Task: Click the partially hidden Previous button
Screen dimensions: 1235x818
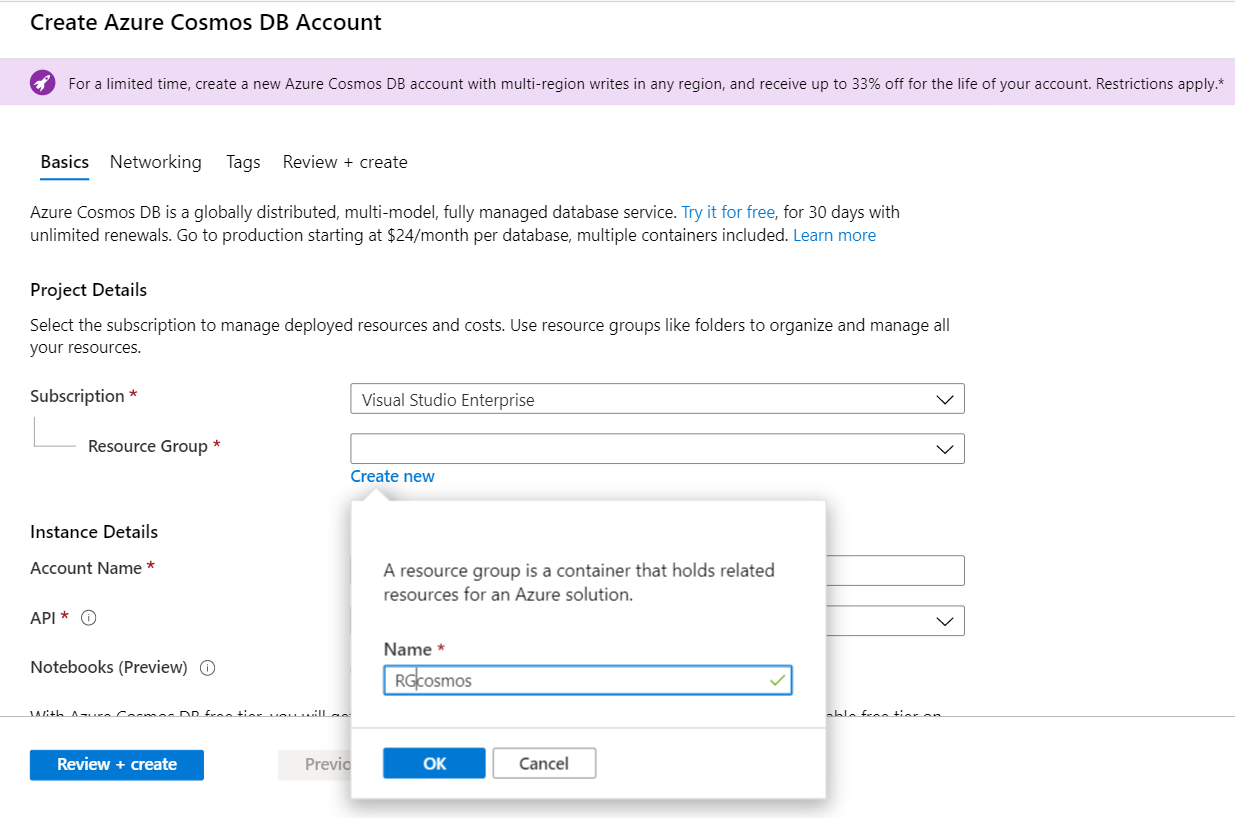Action: pos(314,765)
